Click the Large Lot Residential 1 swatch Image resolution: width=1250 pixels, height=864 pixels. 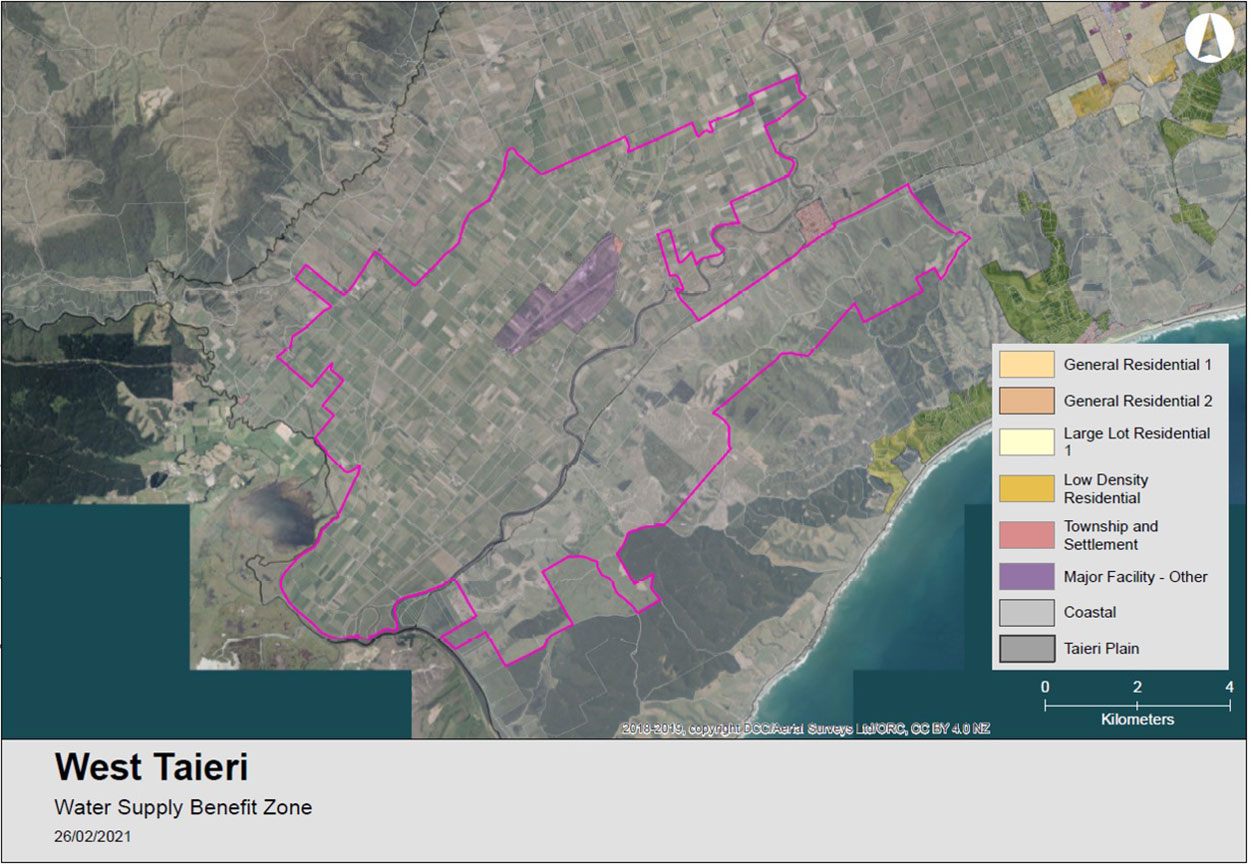coord(1026,441)
